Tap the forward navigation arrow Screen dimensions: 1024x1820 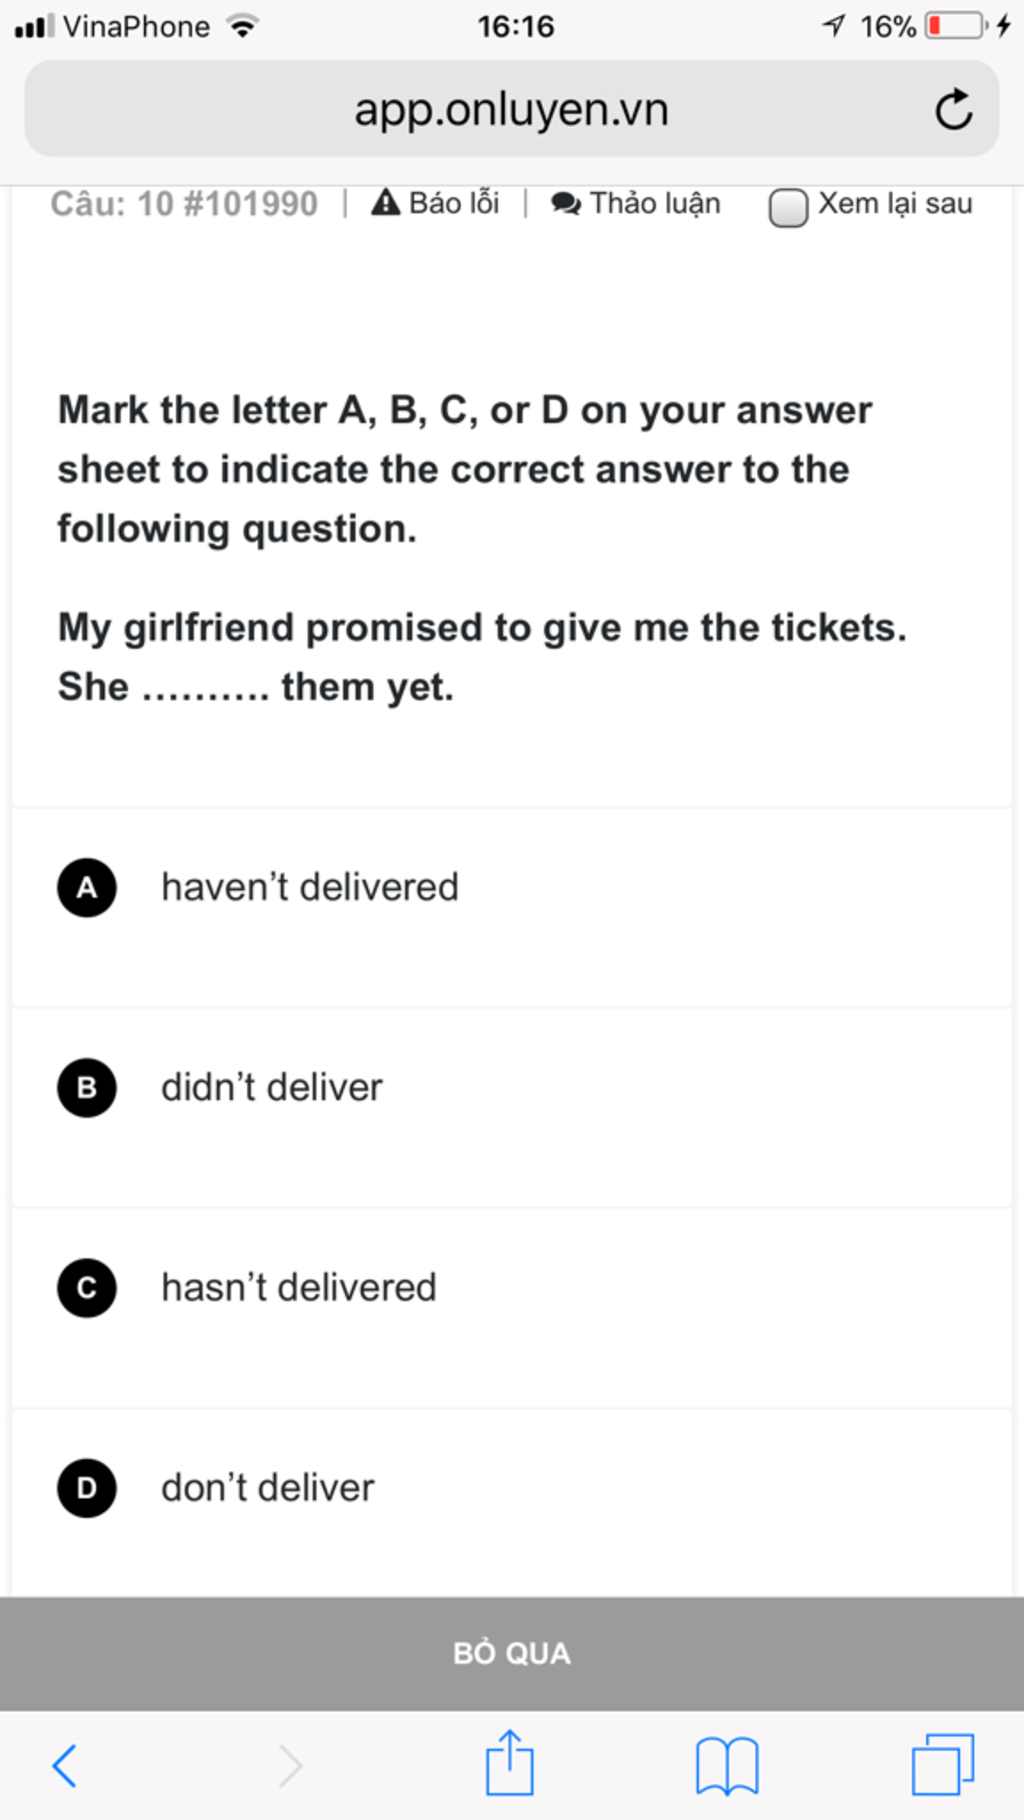(290, 1765)
